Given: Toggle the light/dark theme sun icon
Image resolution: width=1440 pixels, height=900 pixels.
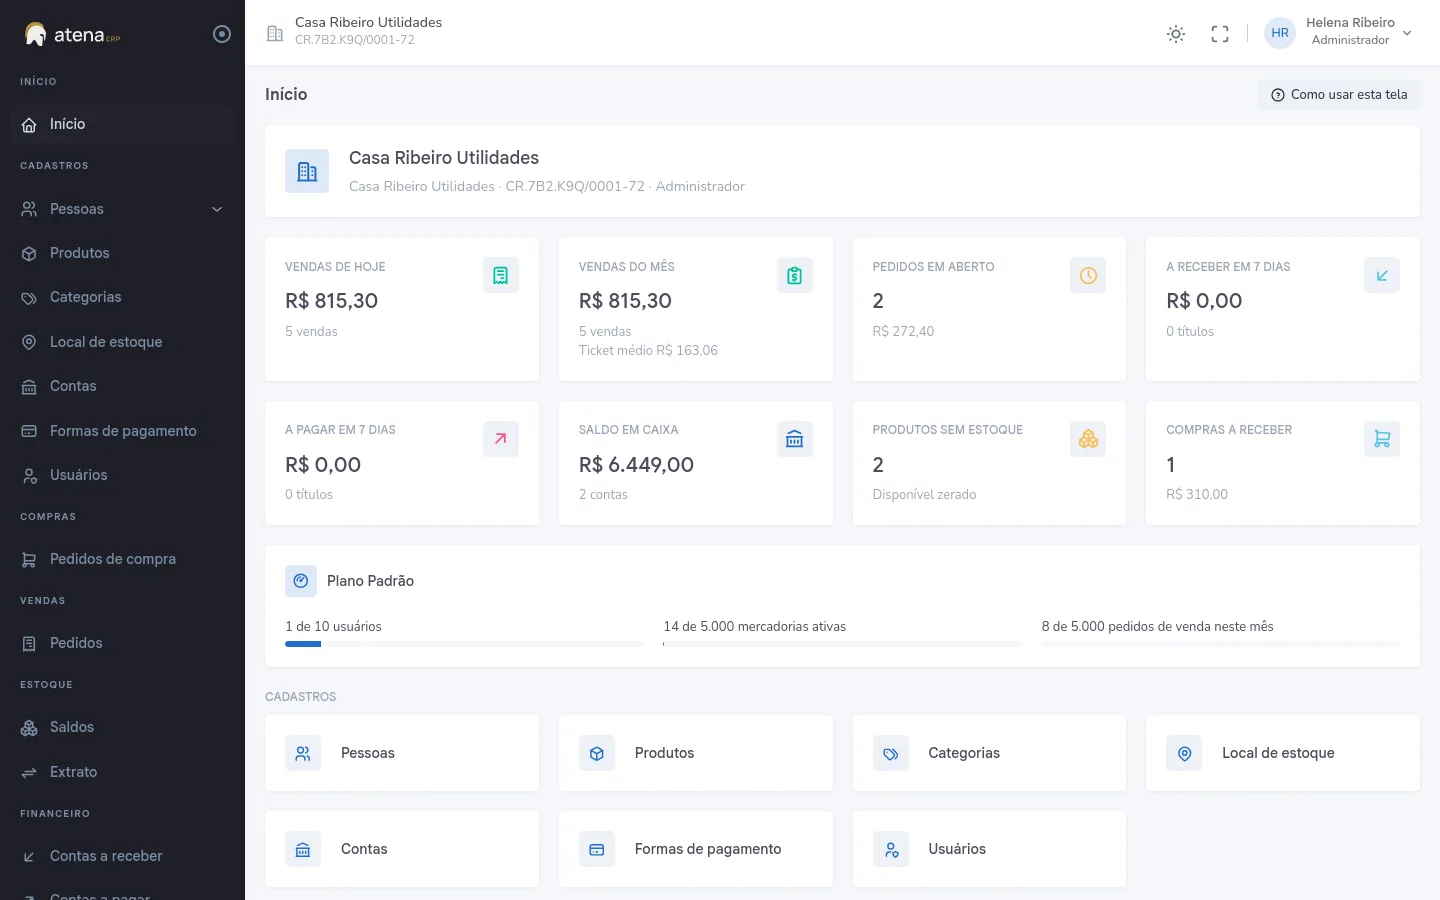Looking at the screenshot, I should coord(1176,34).
